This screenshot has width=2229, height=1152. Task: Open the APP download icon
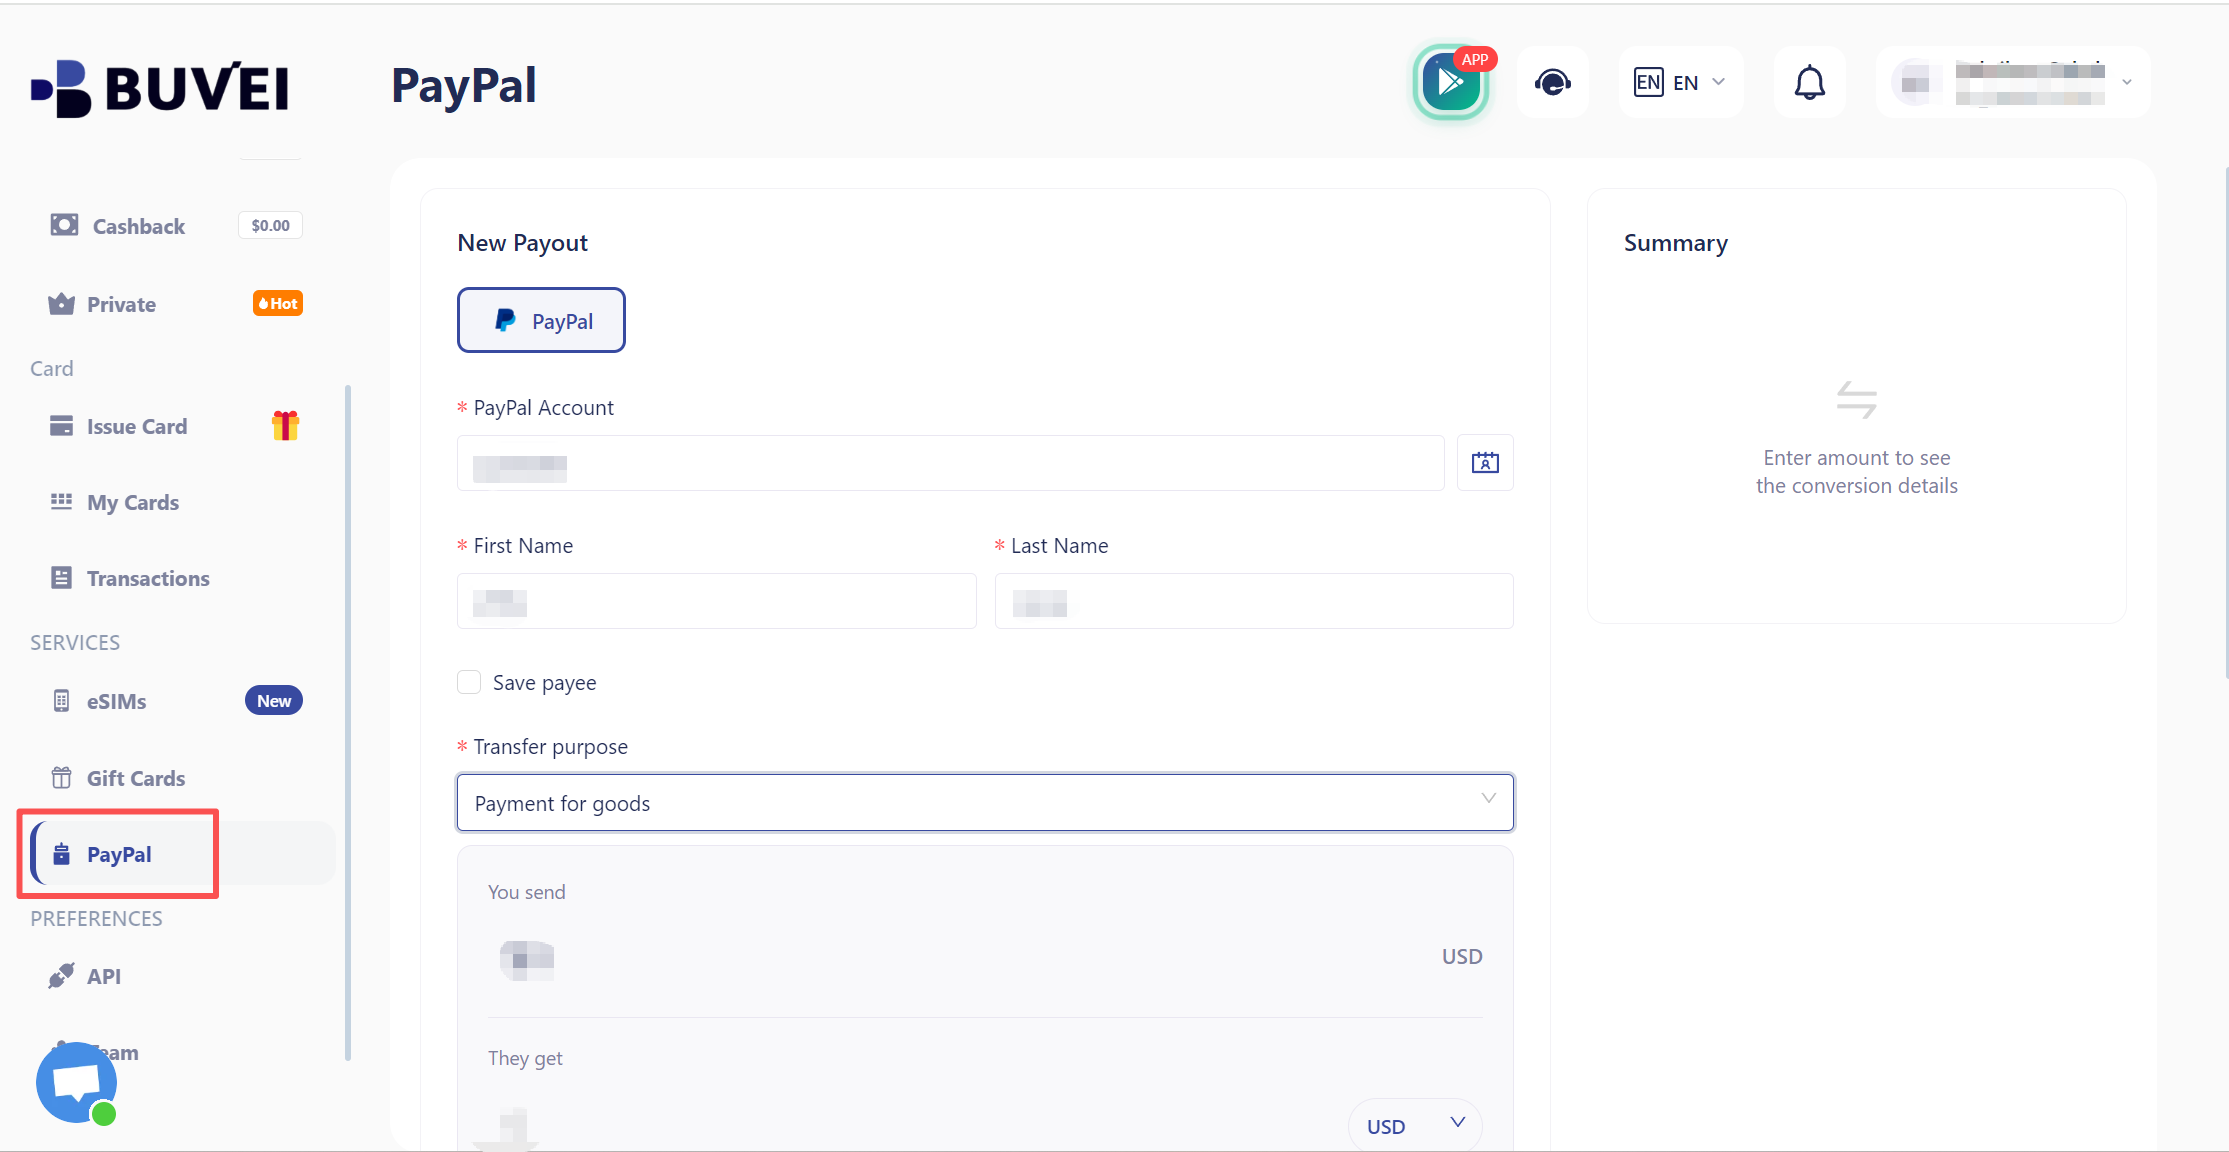[x=1451, y=83]
